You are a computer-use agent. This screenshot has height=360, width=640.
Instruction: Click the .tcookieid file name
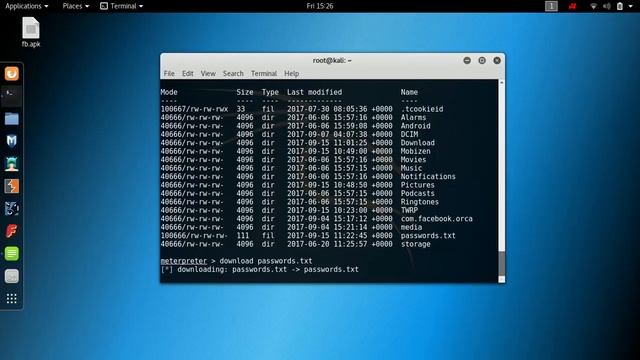coord(422,109)
